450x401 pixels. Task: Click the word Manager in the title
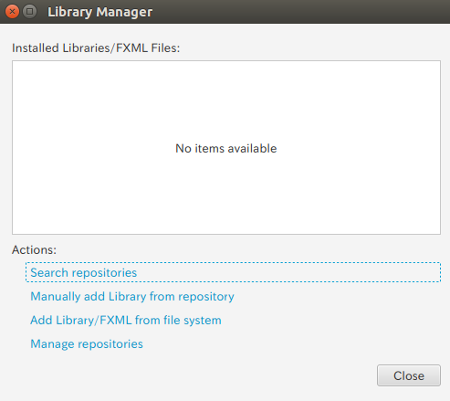(x=124, y=12)
